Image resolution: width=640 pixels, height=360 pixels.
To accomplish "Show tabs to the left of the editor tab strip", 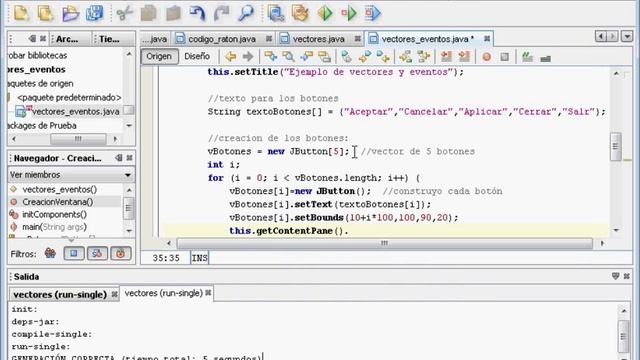I will (x=601, y=36).
